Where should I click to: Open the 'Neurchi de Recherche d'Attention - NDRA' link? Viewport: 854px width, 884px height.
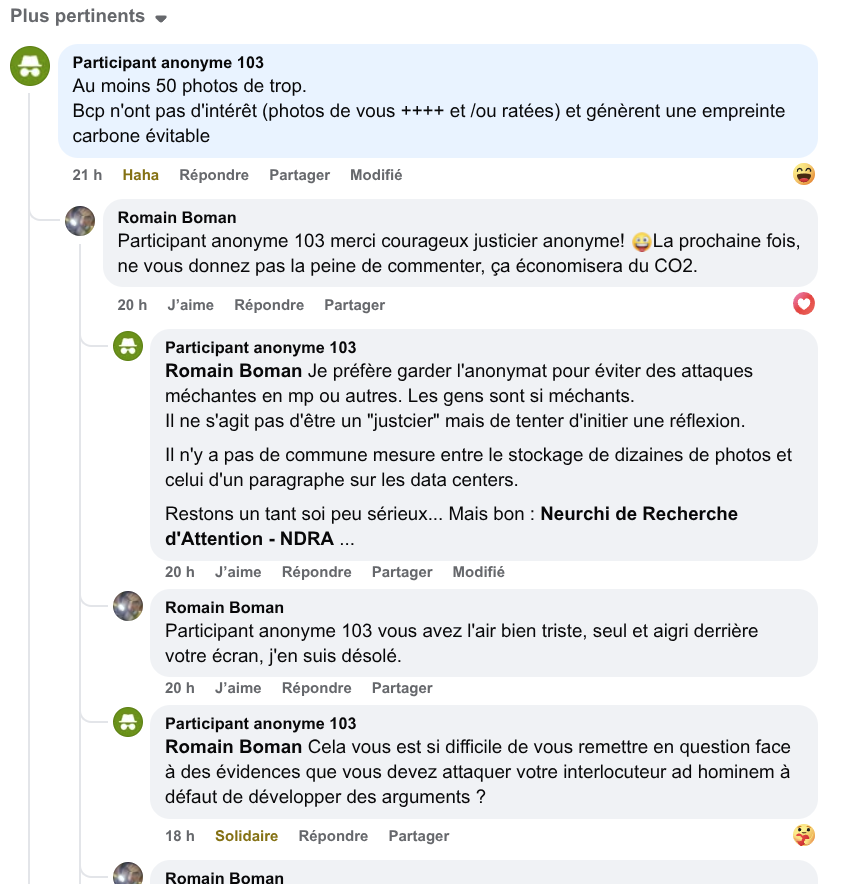click(x=450, y=527)
